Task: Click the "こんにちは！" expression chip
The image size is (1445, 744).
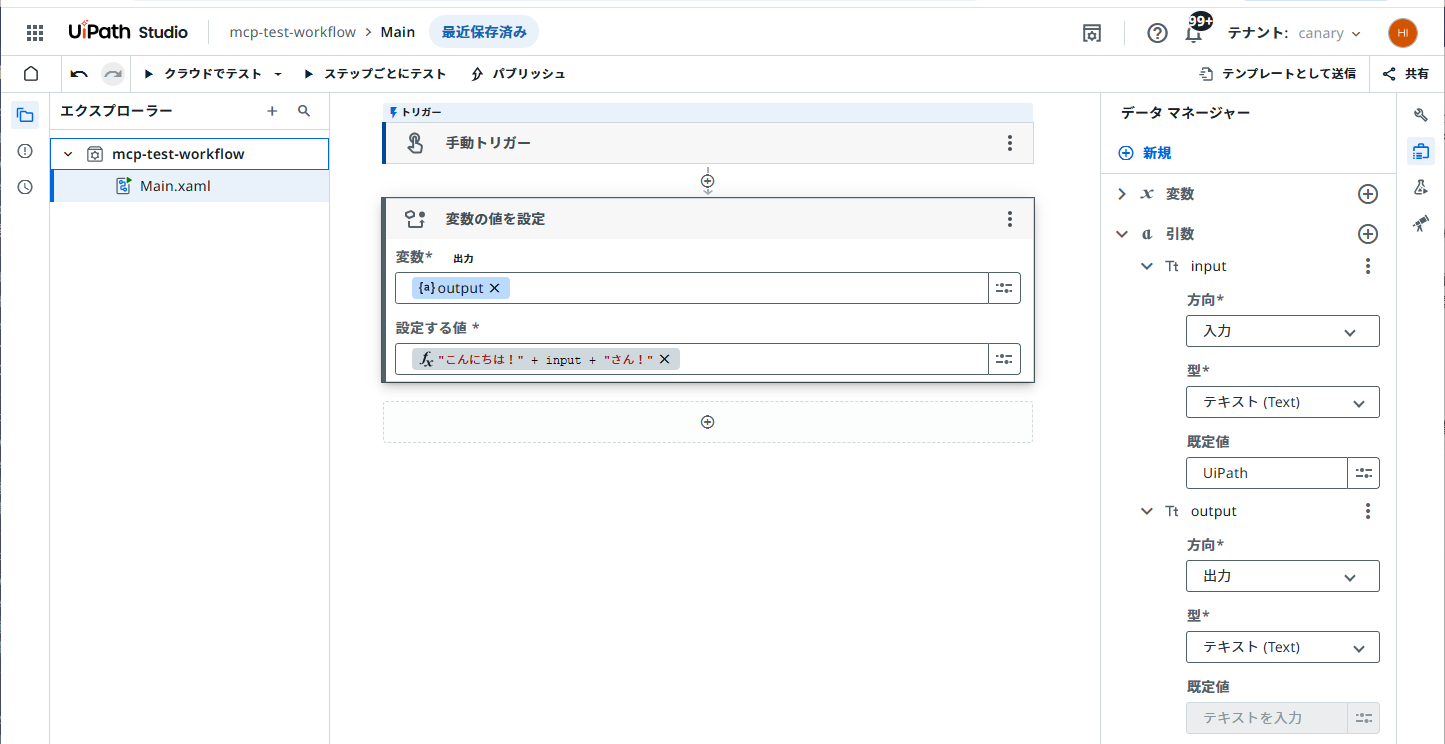Action: point(546,359)
